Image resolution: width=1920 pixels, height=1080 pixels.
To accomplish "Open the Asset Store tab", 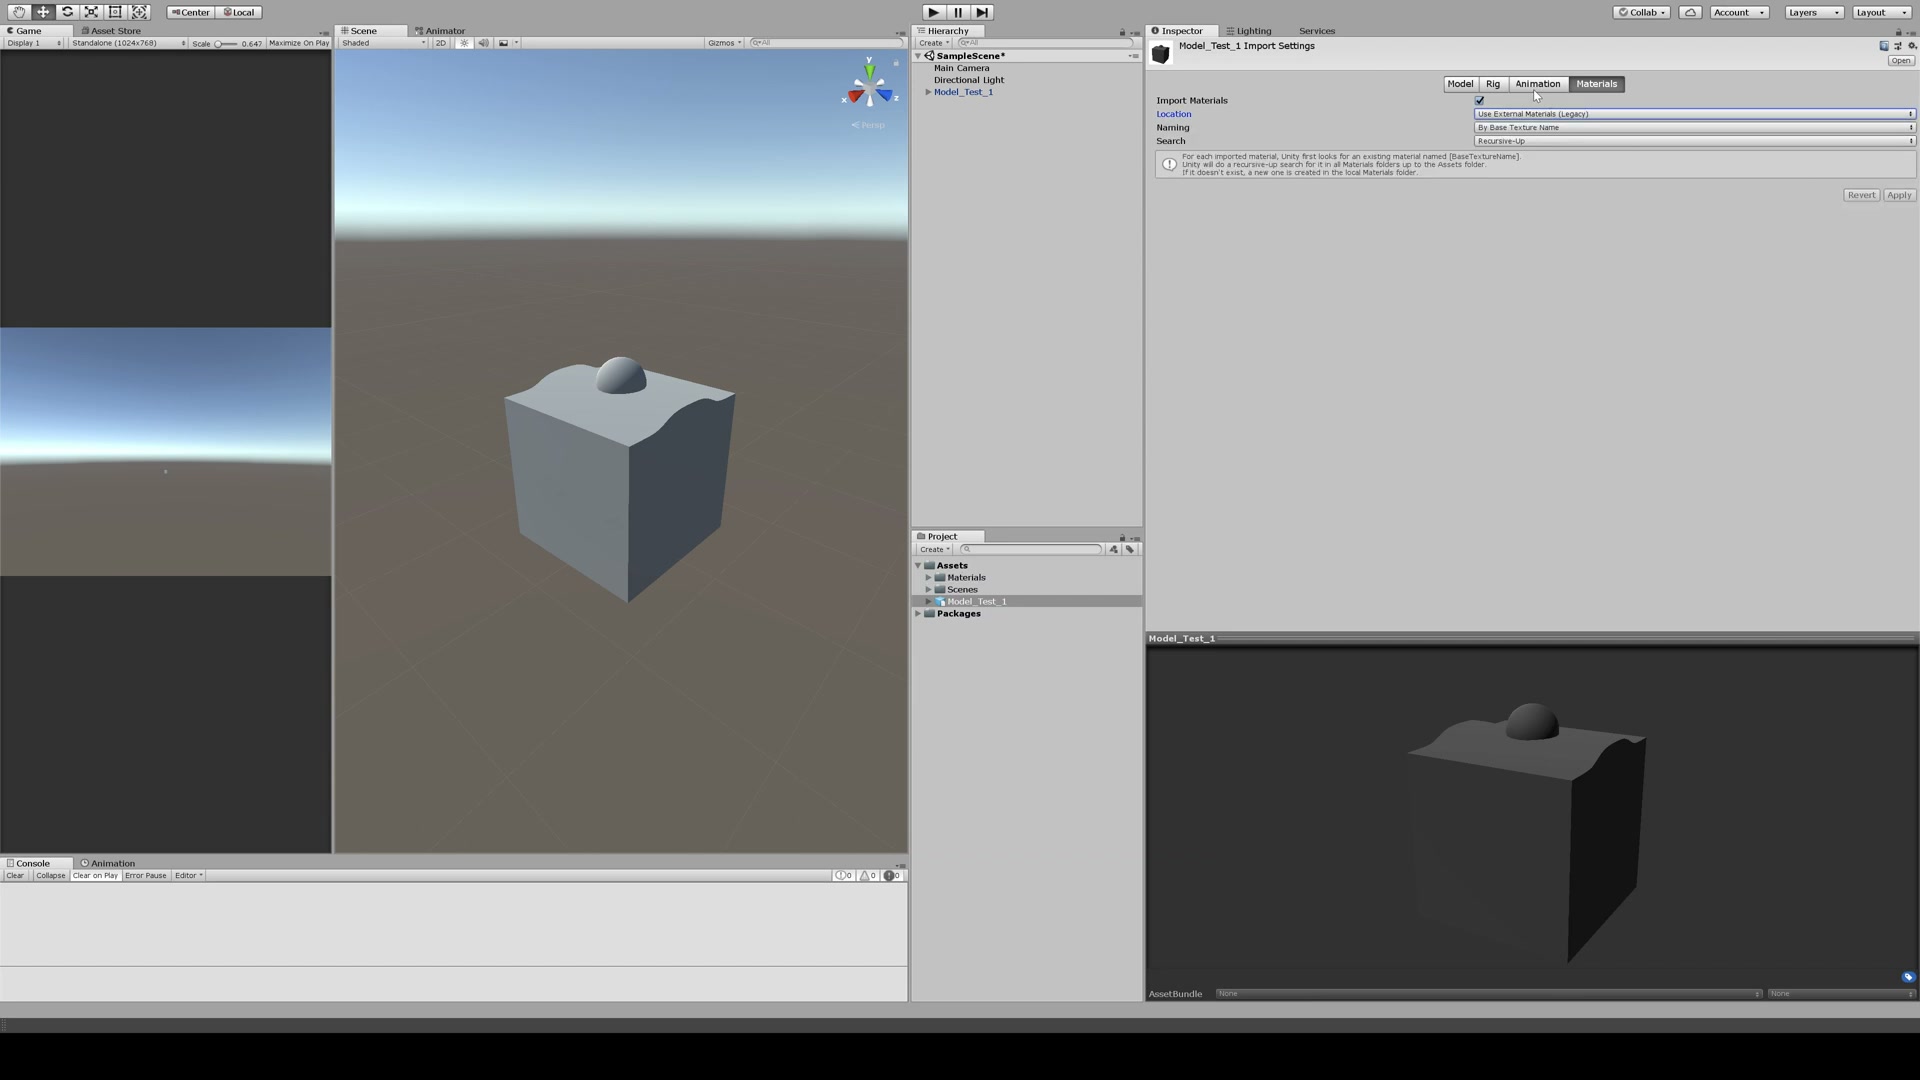I will (x=111, y=31).
